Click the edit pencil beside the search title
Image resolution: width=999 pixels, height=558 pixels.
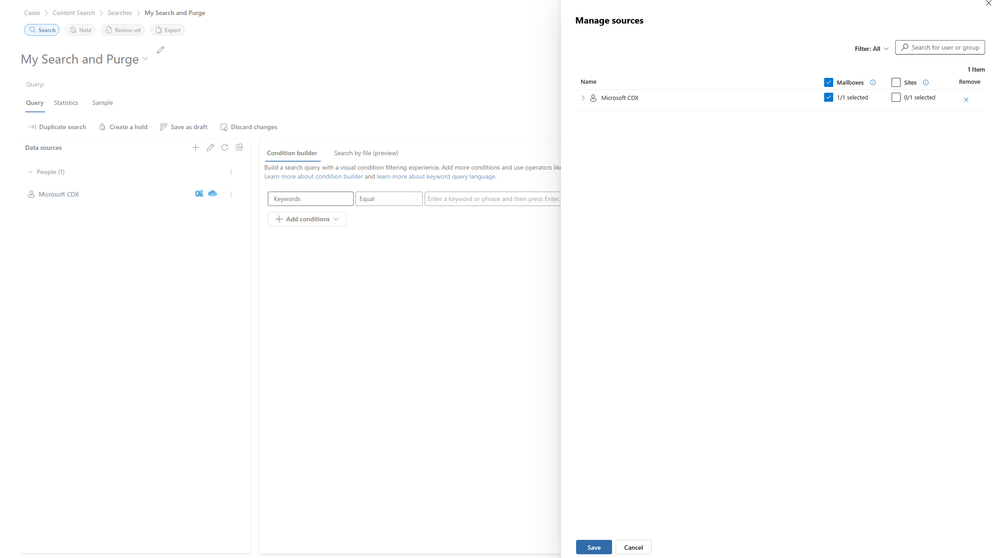161,50
